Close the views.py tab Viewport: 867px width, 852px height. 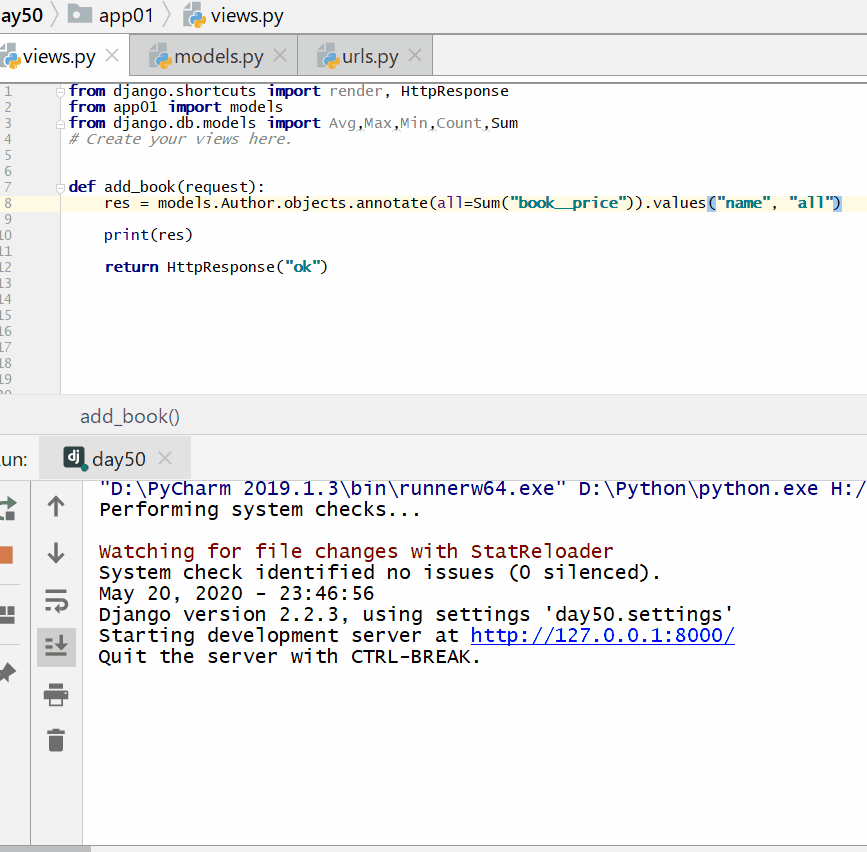[x=112, y=56]
